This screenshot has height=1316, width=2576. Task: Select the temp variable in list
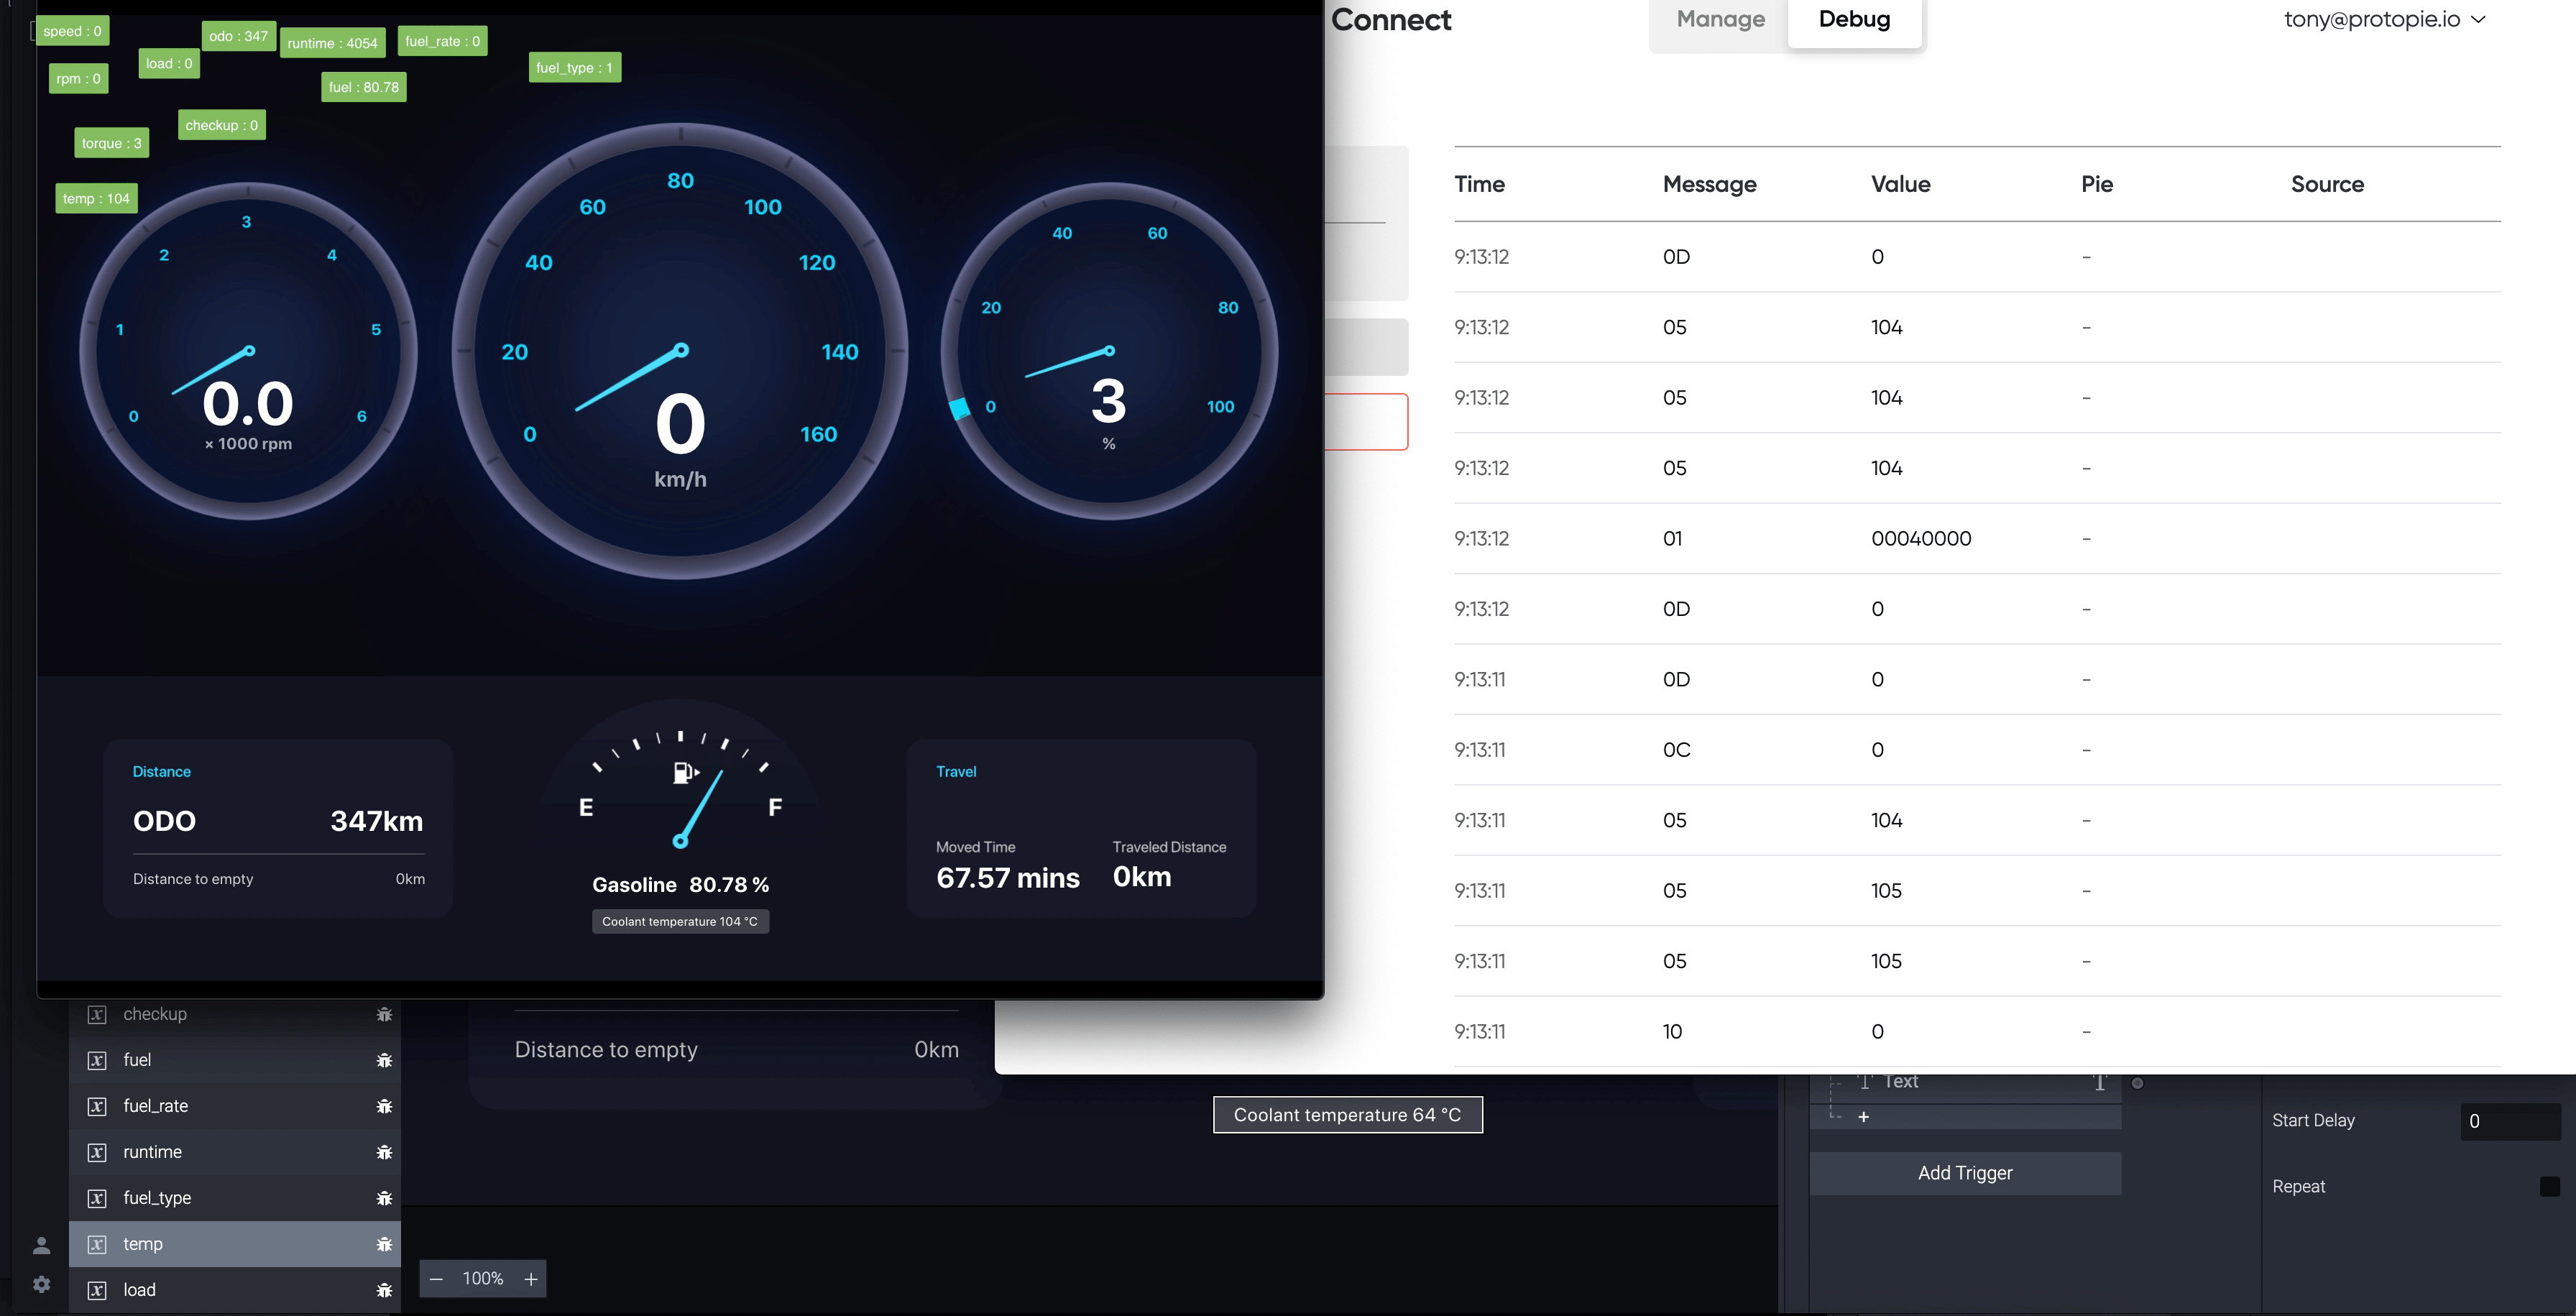click(143, 1244)
